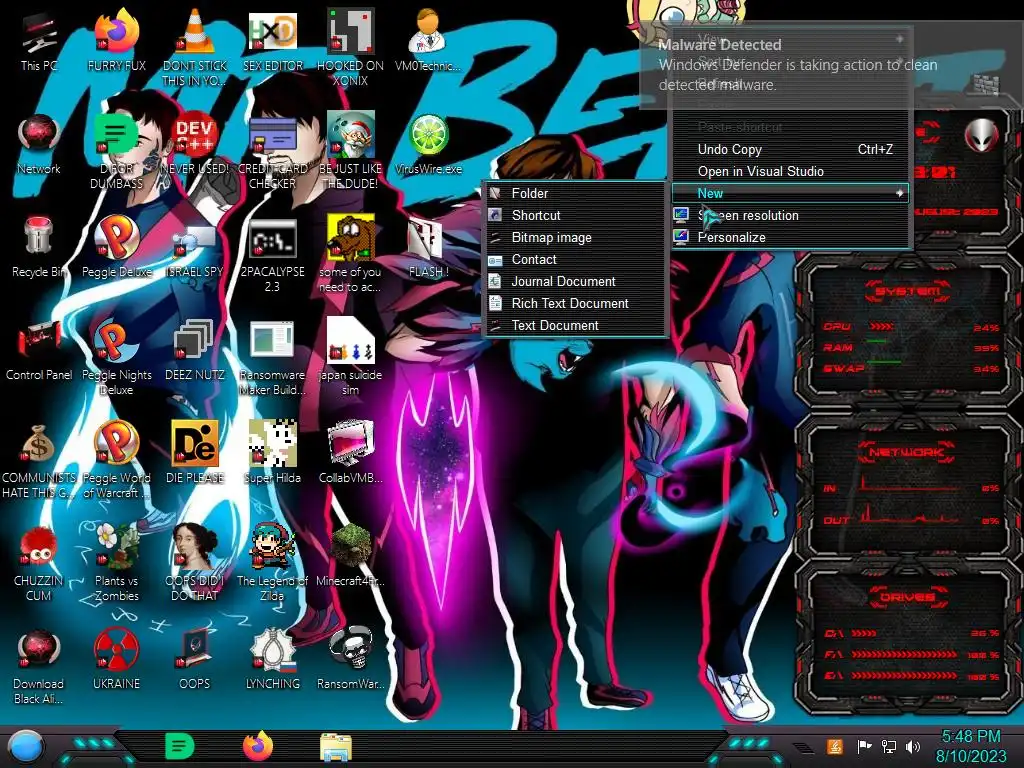Click the orange Java tray icon
The width and height of the screenshot is (1024, 768).
click(834, 746)
